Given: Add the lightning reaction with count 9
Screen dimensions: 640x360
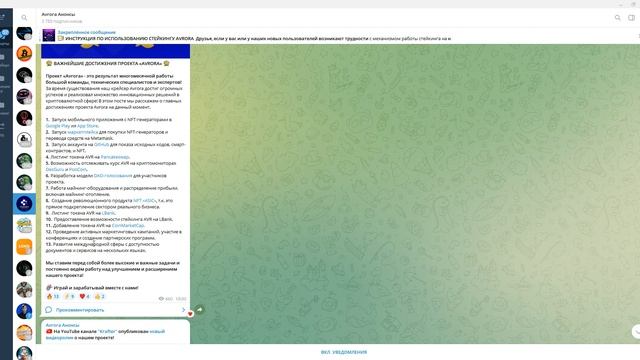Looking at the screenshot, I should [69, 296].
